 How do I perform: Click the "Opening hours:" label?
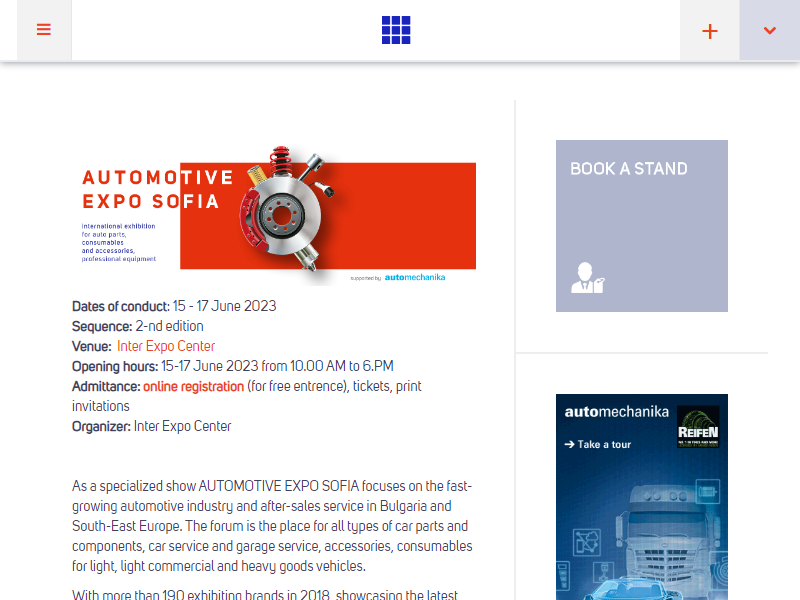coord(115,366)
